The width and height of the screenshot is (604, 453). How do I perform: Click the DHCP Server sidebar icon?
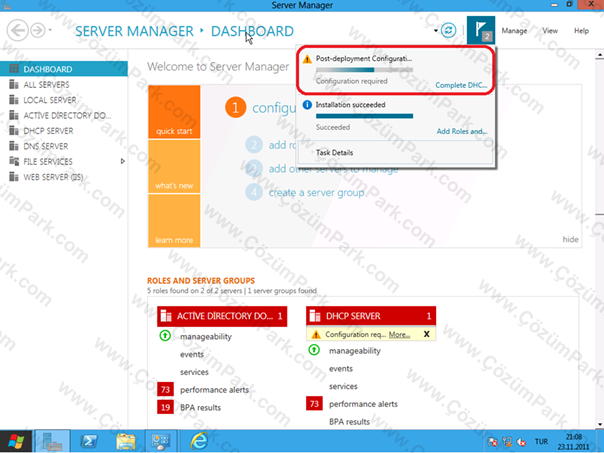tap(14, 131)
